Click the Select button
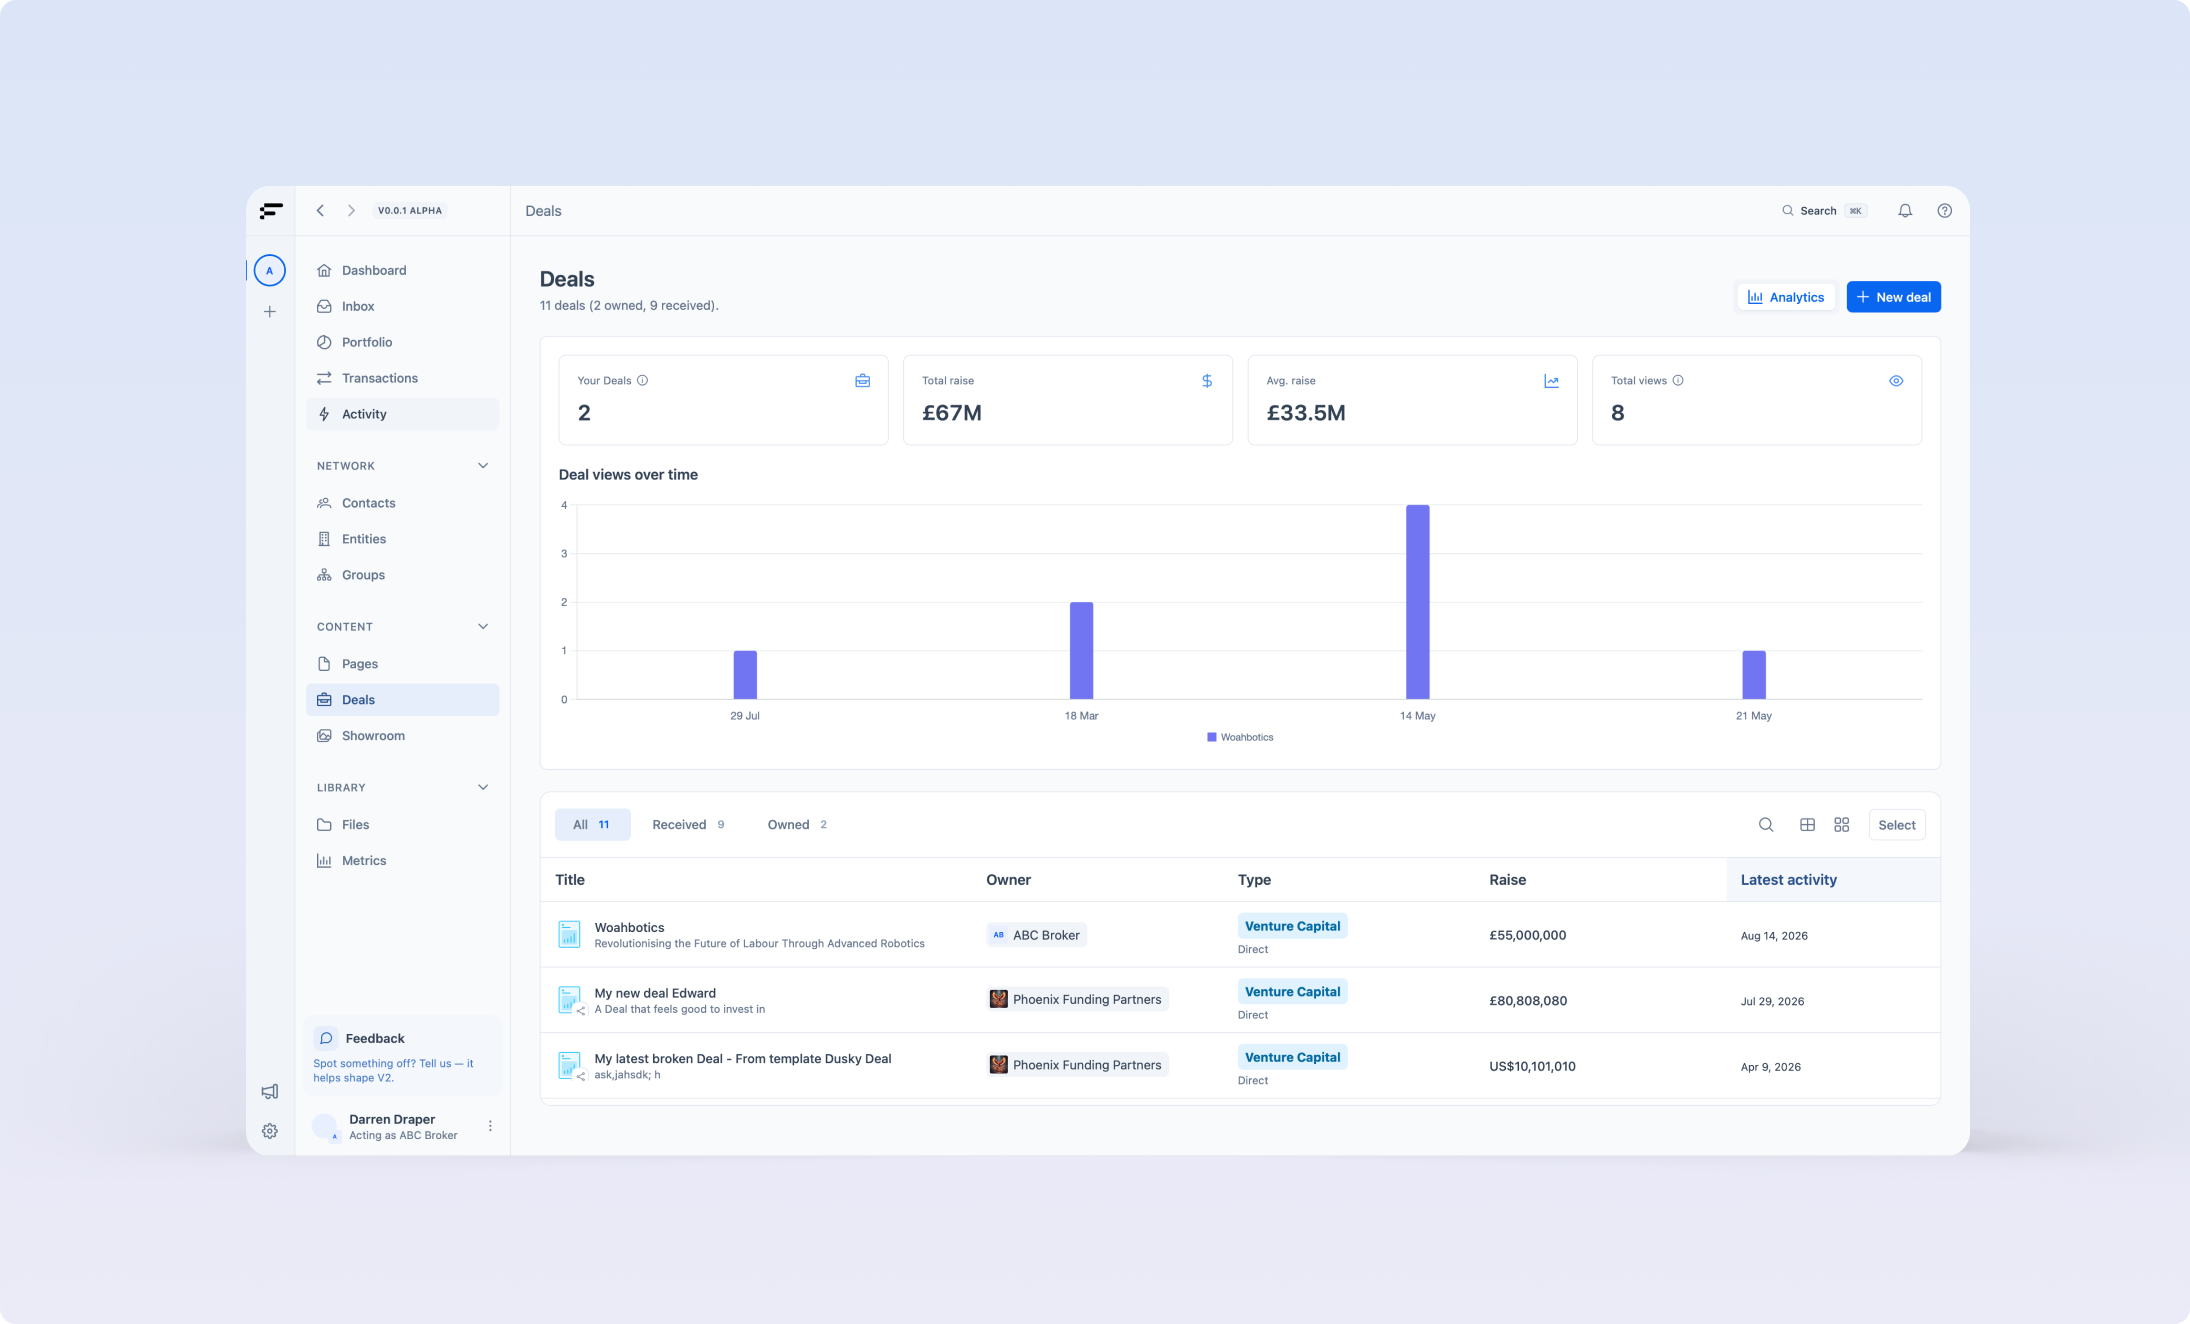The height and width of the screenshot is (1324, 2190). (1897, 825)
